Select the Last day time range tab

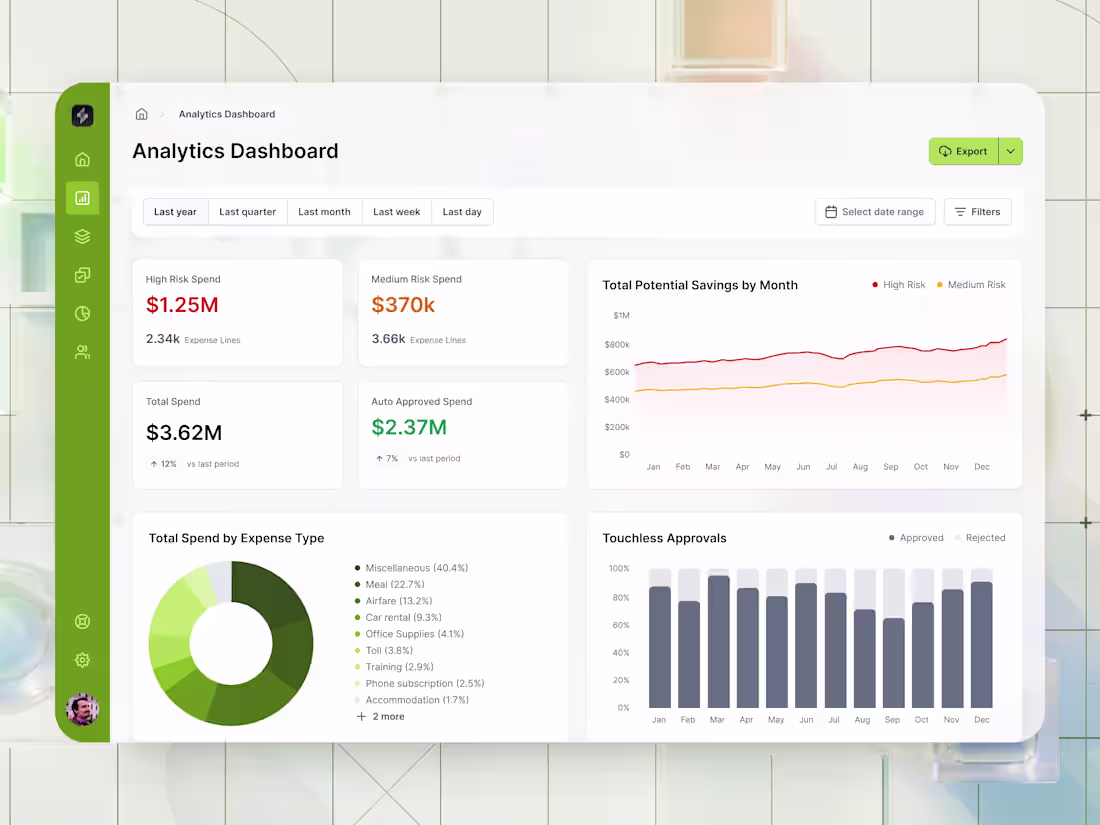coord(462,211)
